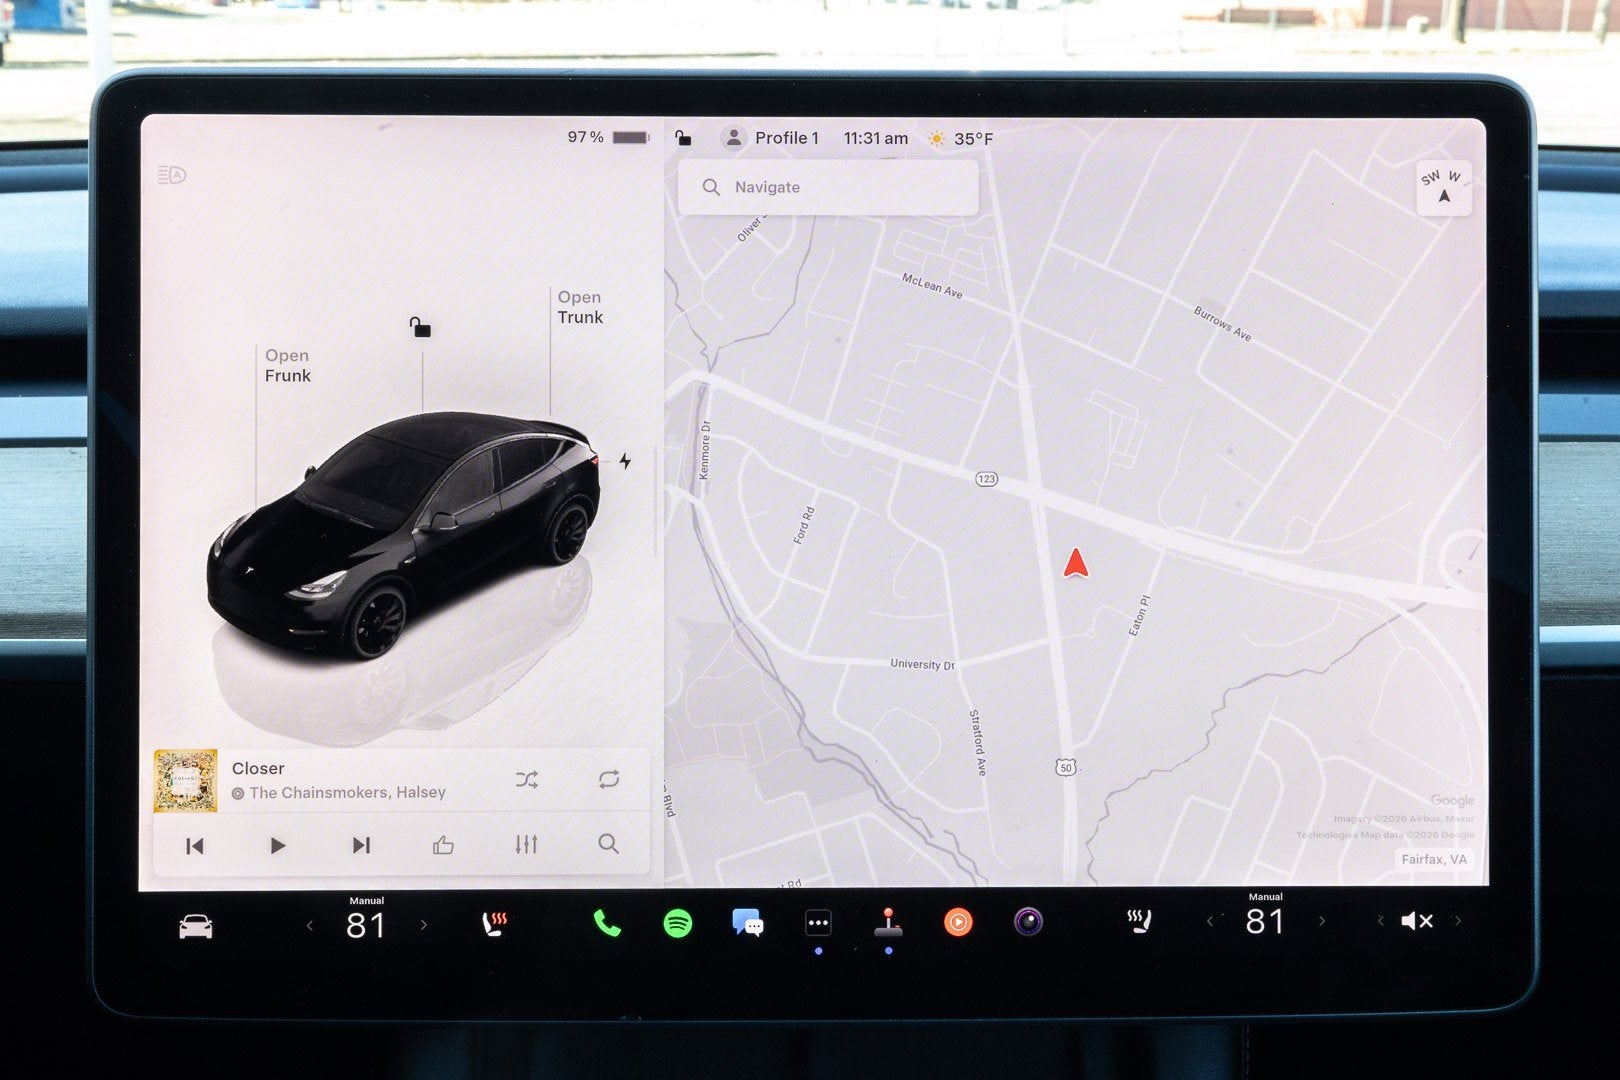The width and height of the screenshot is (1620, 1080).
Task: Open Arcade via the joystick icon
Action: (888, 921)
